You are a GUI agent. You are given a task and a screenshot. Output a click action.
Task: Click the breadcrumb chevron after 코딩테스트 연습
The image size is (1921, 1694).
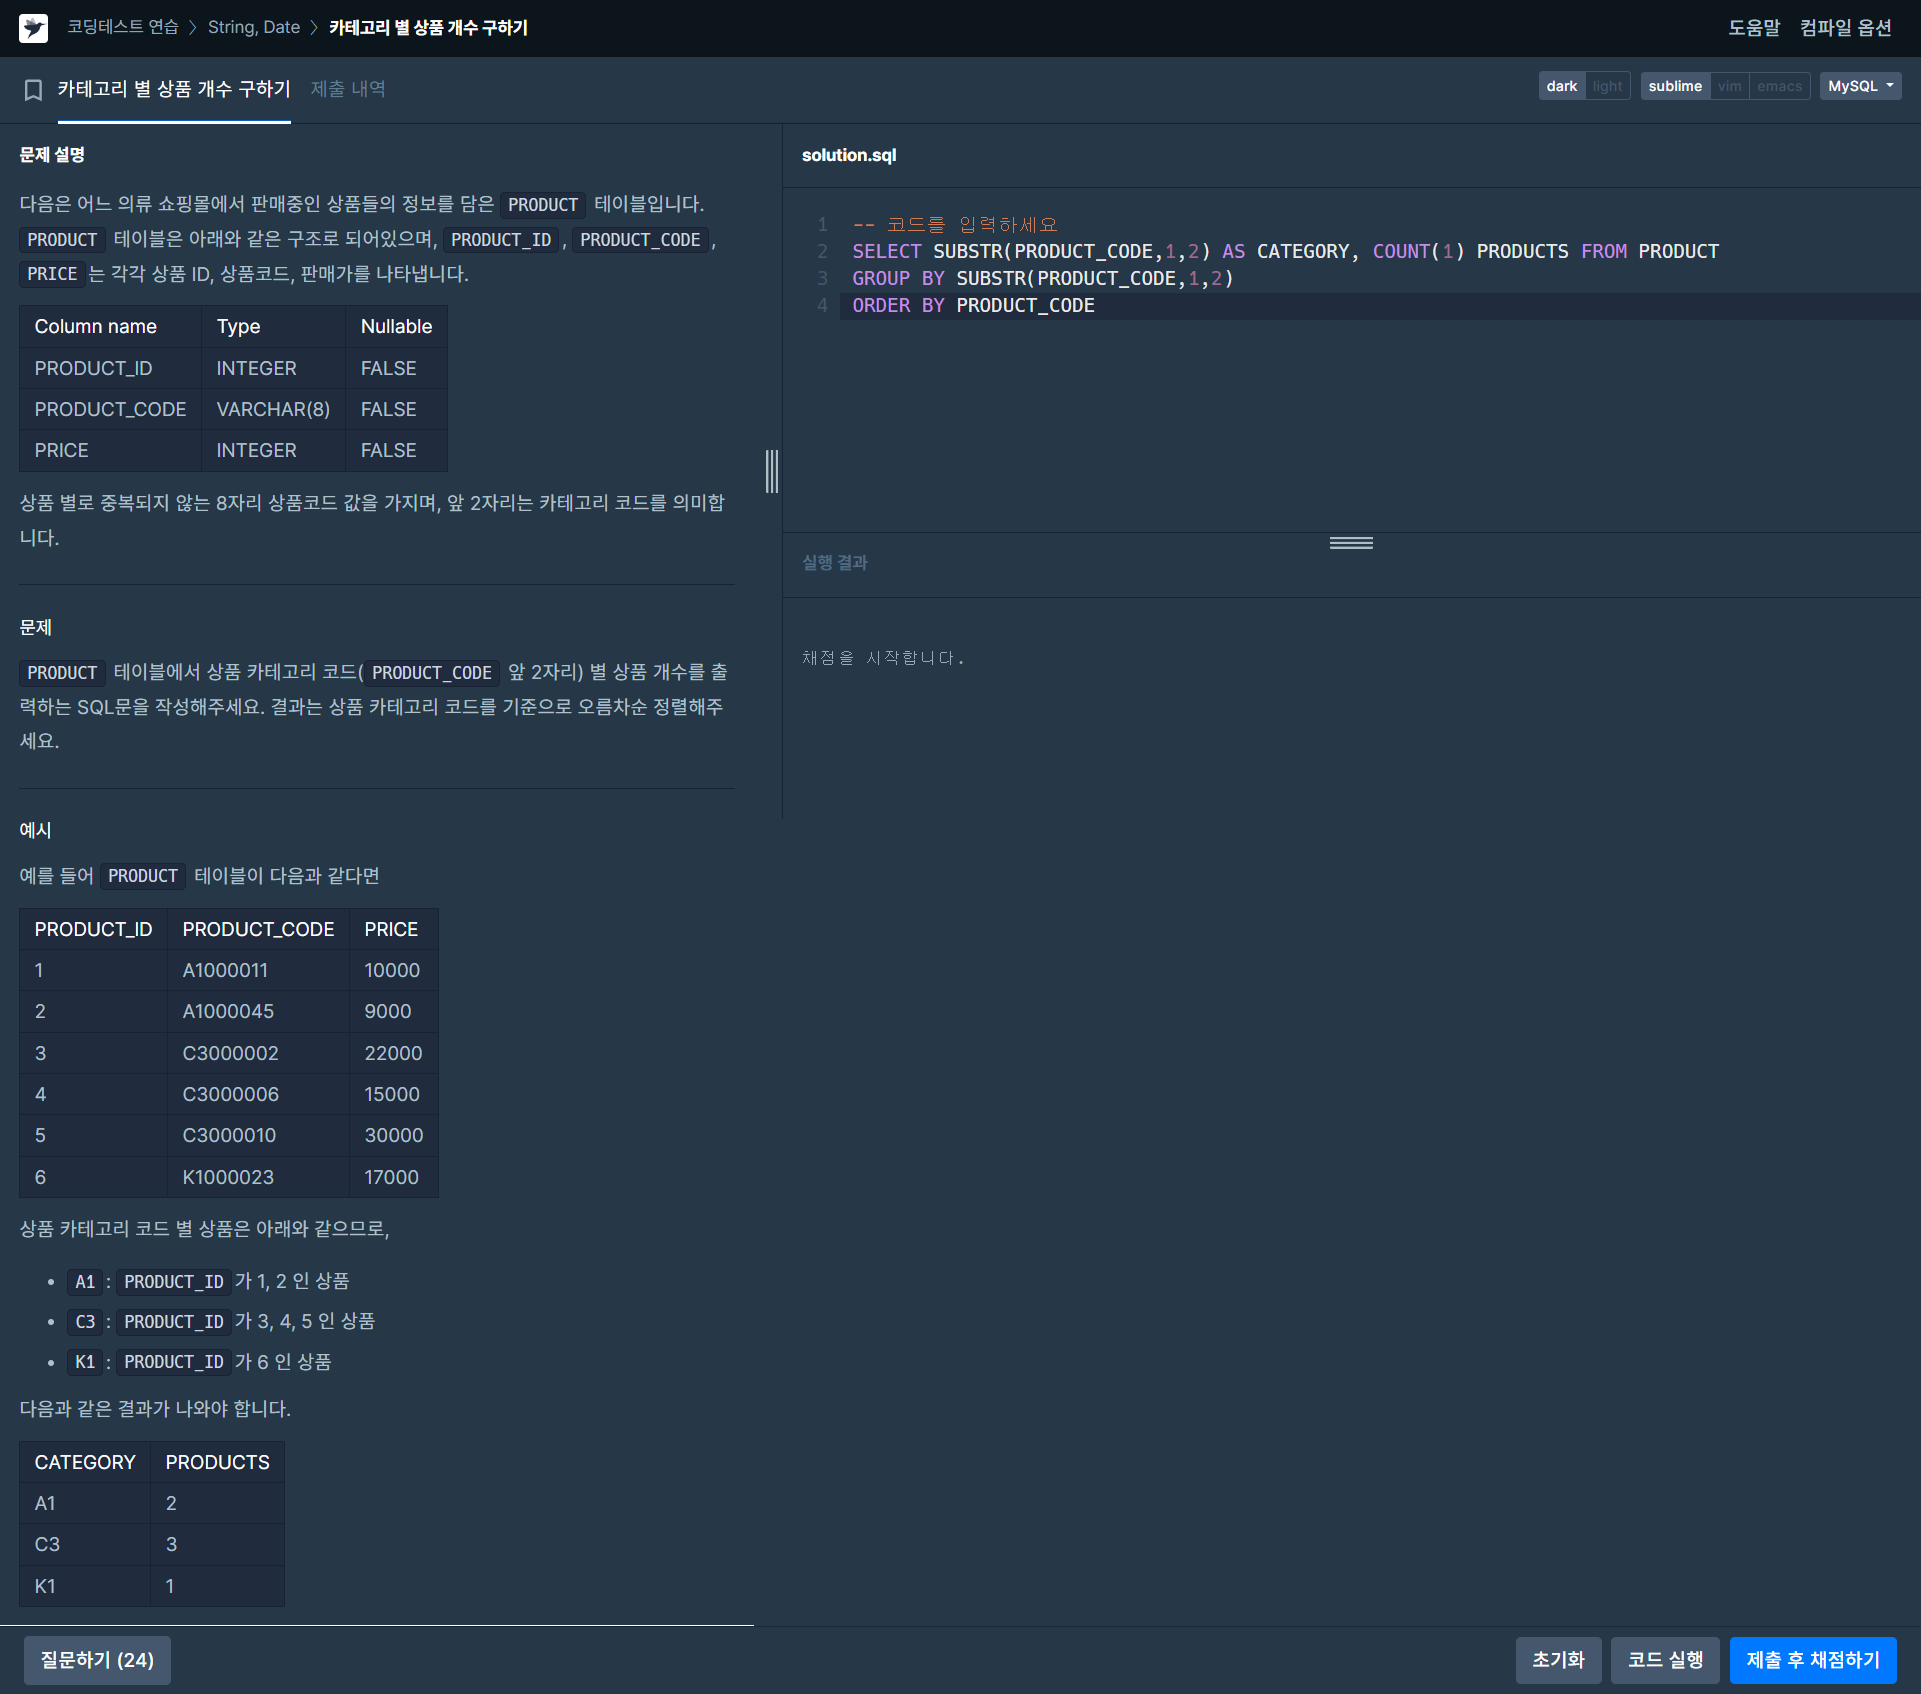pos(193,28)
